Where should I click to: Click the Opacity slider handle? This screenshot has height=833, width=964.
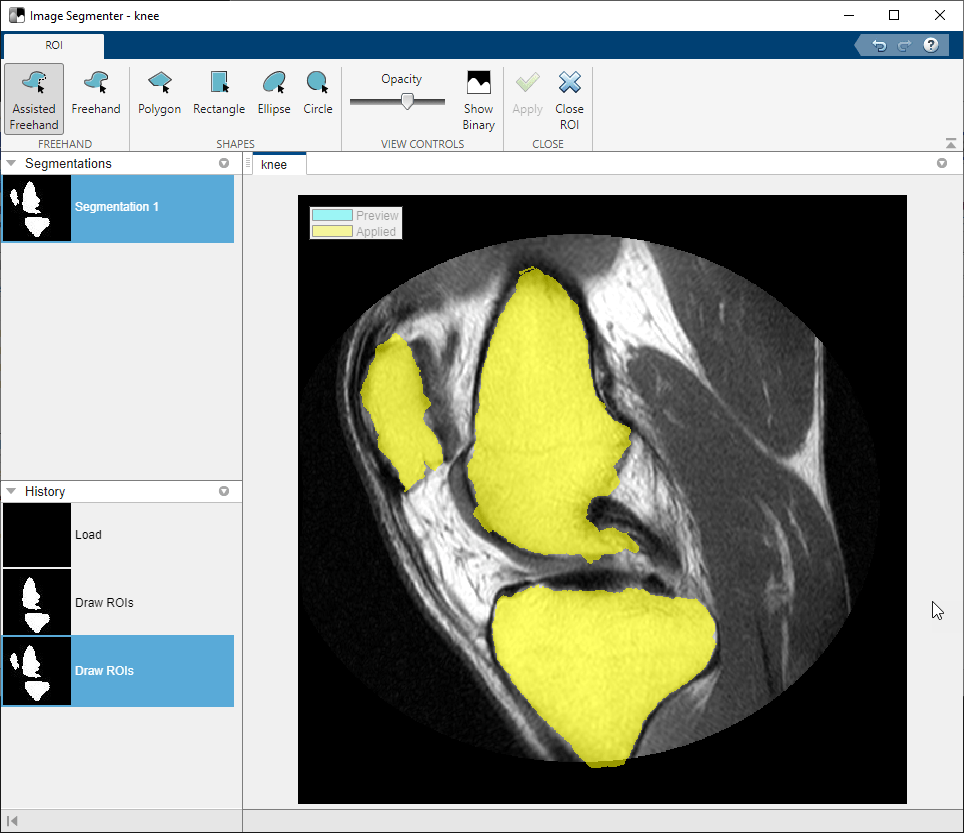click(x=407, y=101)
